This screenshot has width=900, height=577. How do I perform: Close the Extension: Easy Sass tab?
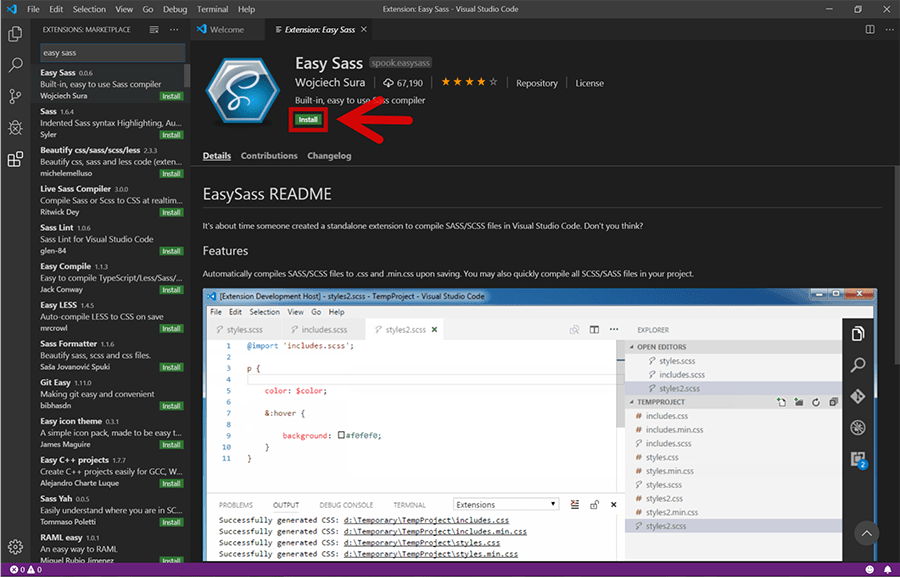(364, 29)
